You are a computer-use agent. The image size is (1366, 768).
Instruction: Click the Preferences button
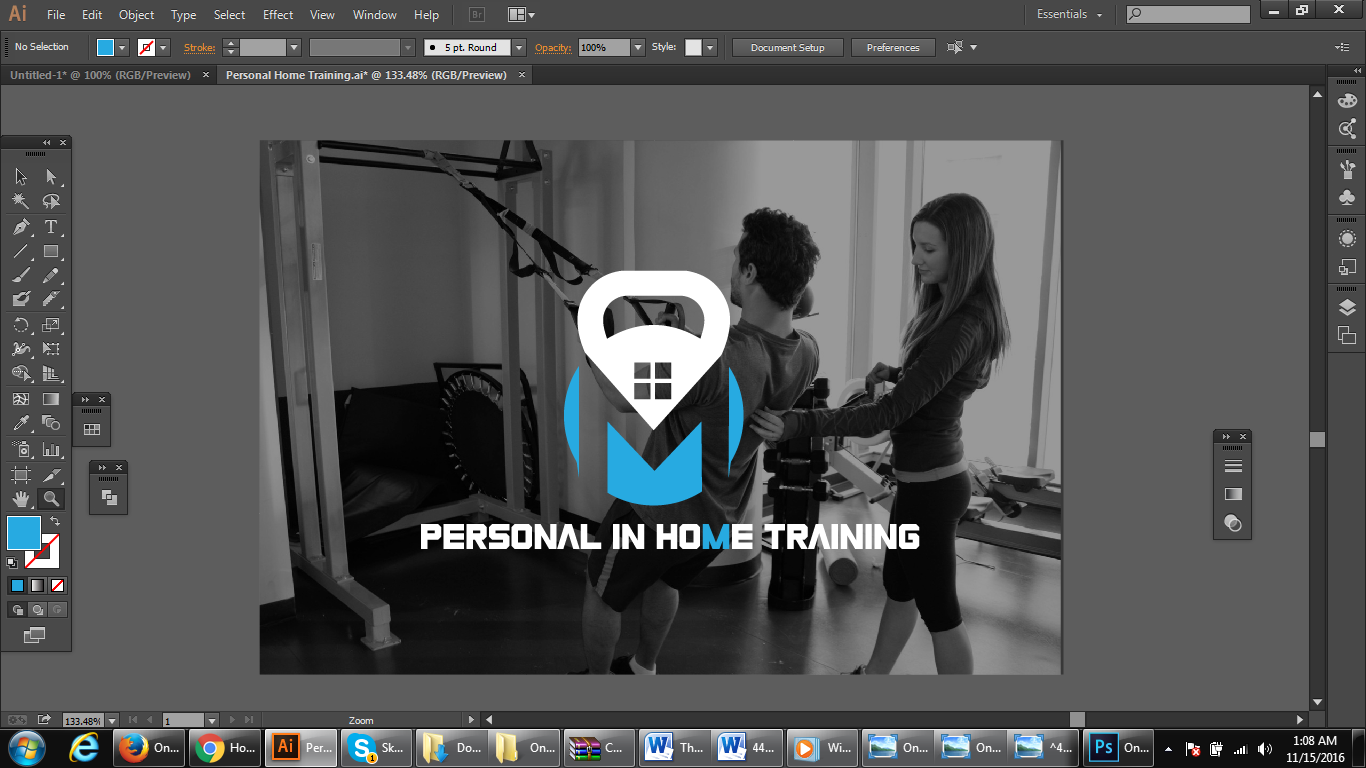click(x=893, y=47)
